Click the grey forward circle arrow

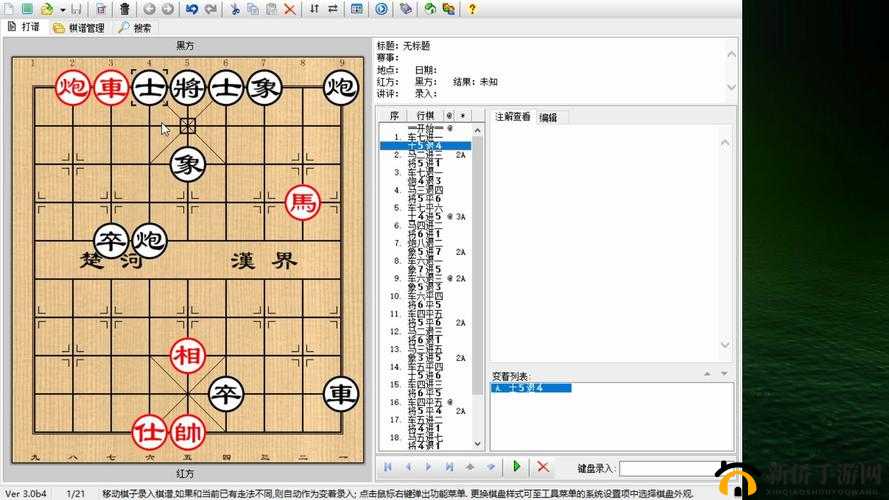(168, 9)
